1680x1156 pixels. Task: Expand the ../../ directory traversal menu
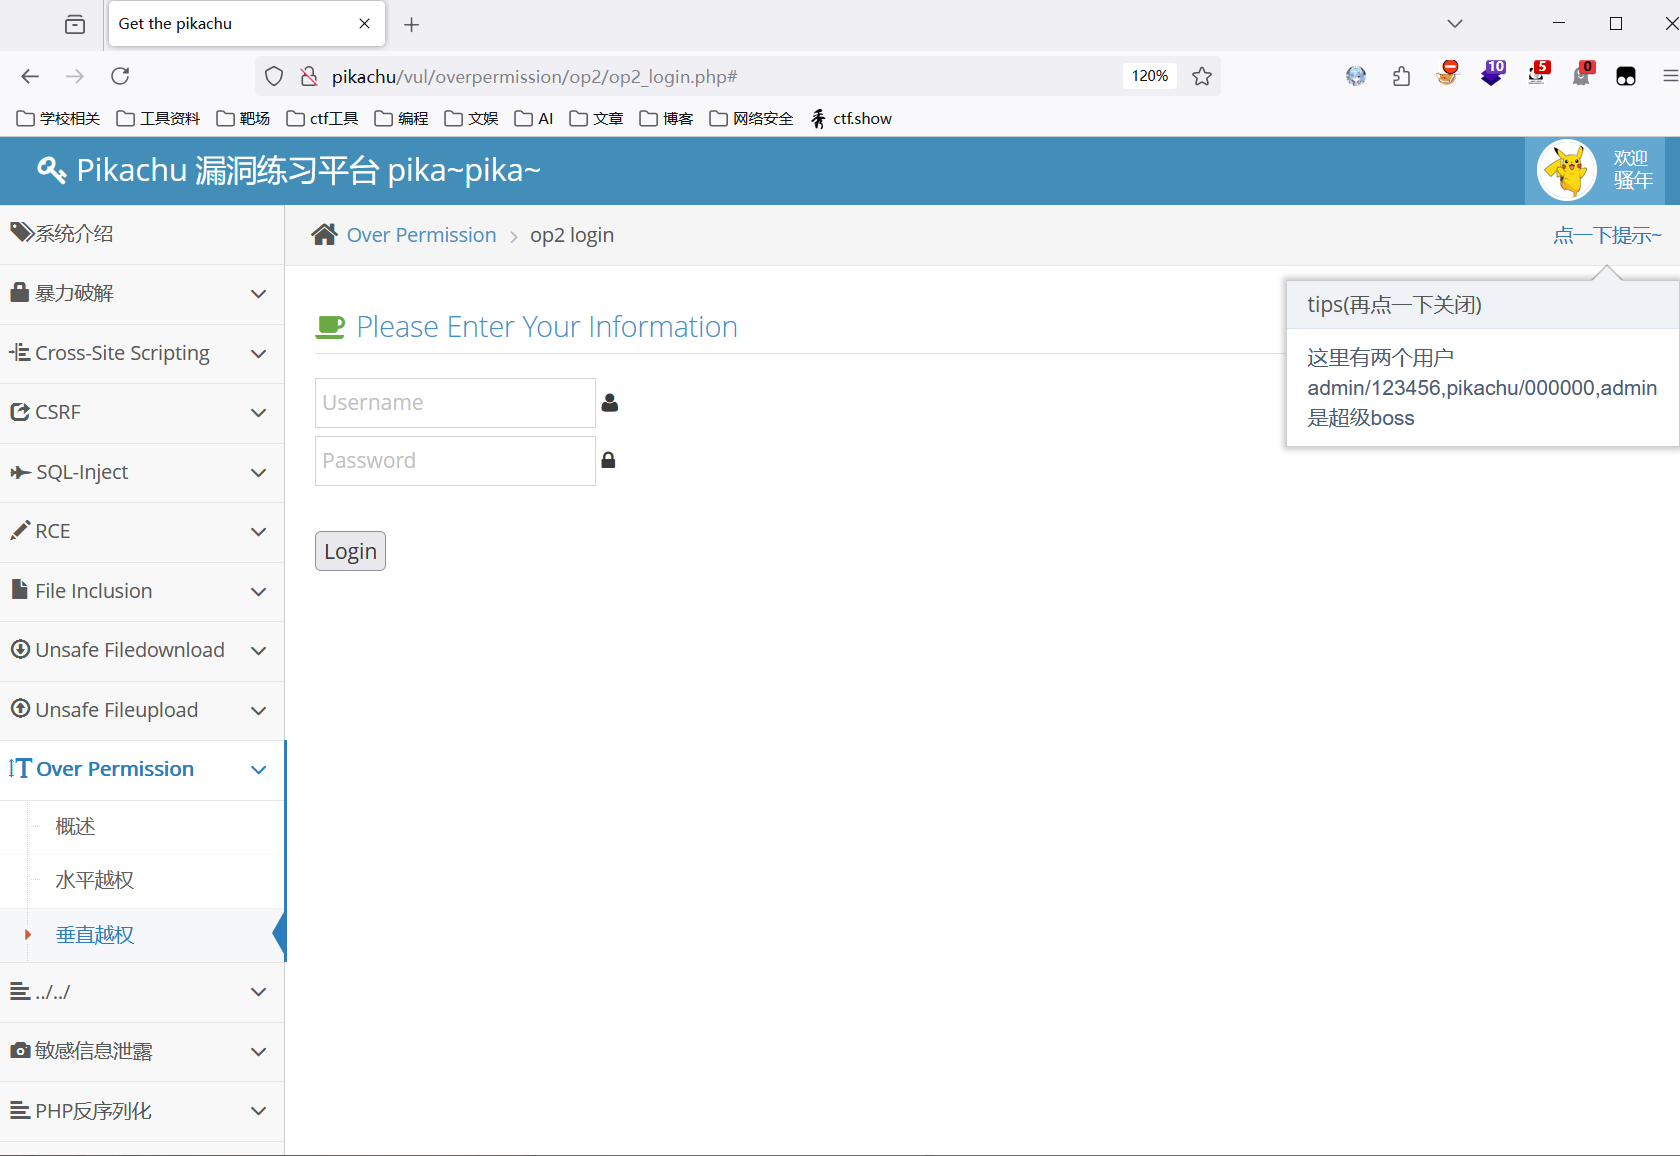(142, 992)
